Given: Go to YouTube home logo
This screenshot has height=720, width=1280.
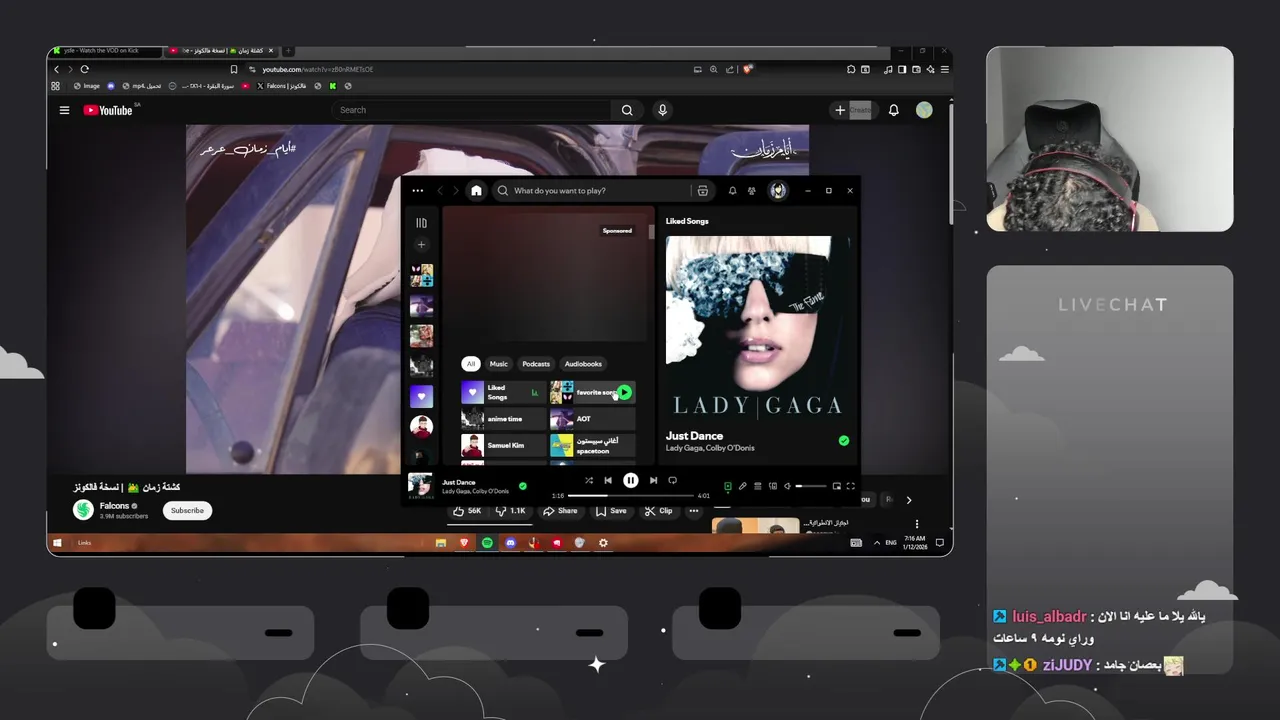Looking at the screenshot, I should click(108, 110).
